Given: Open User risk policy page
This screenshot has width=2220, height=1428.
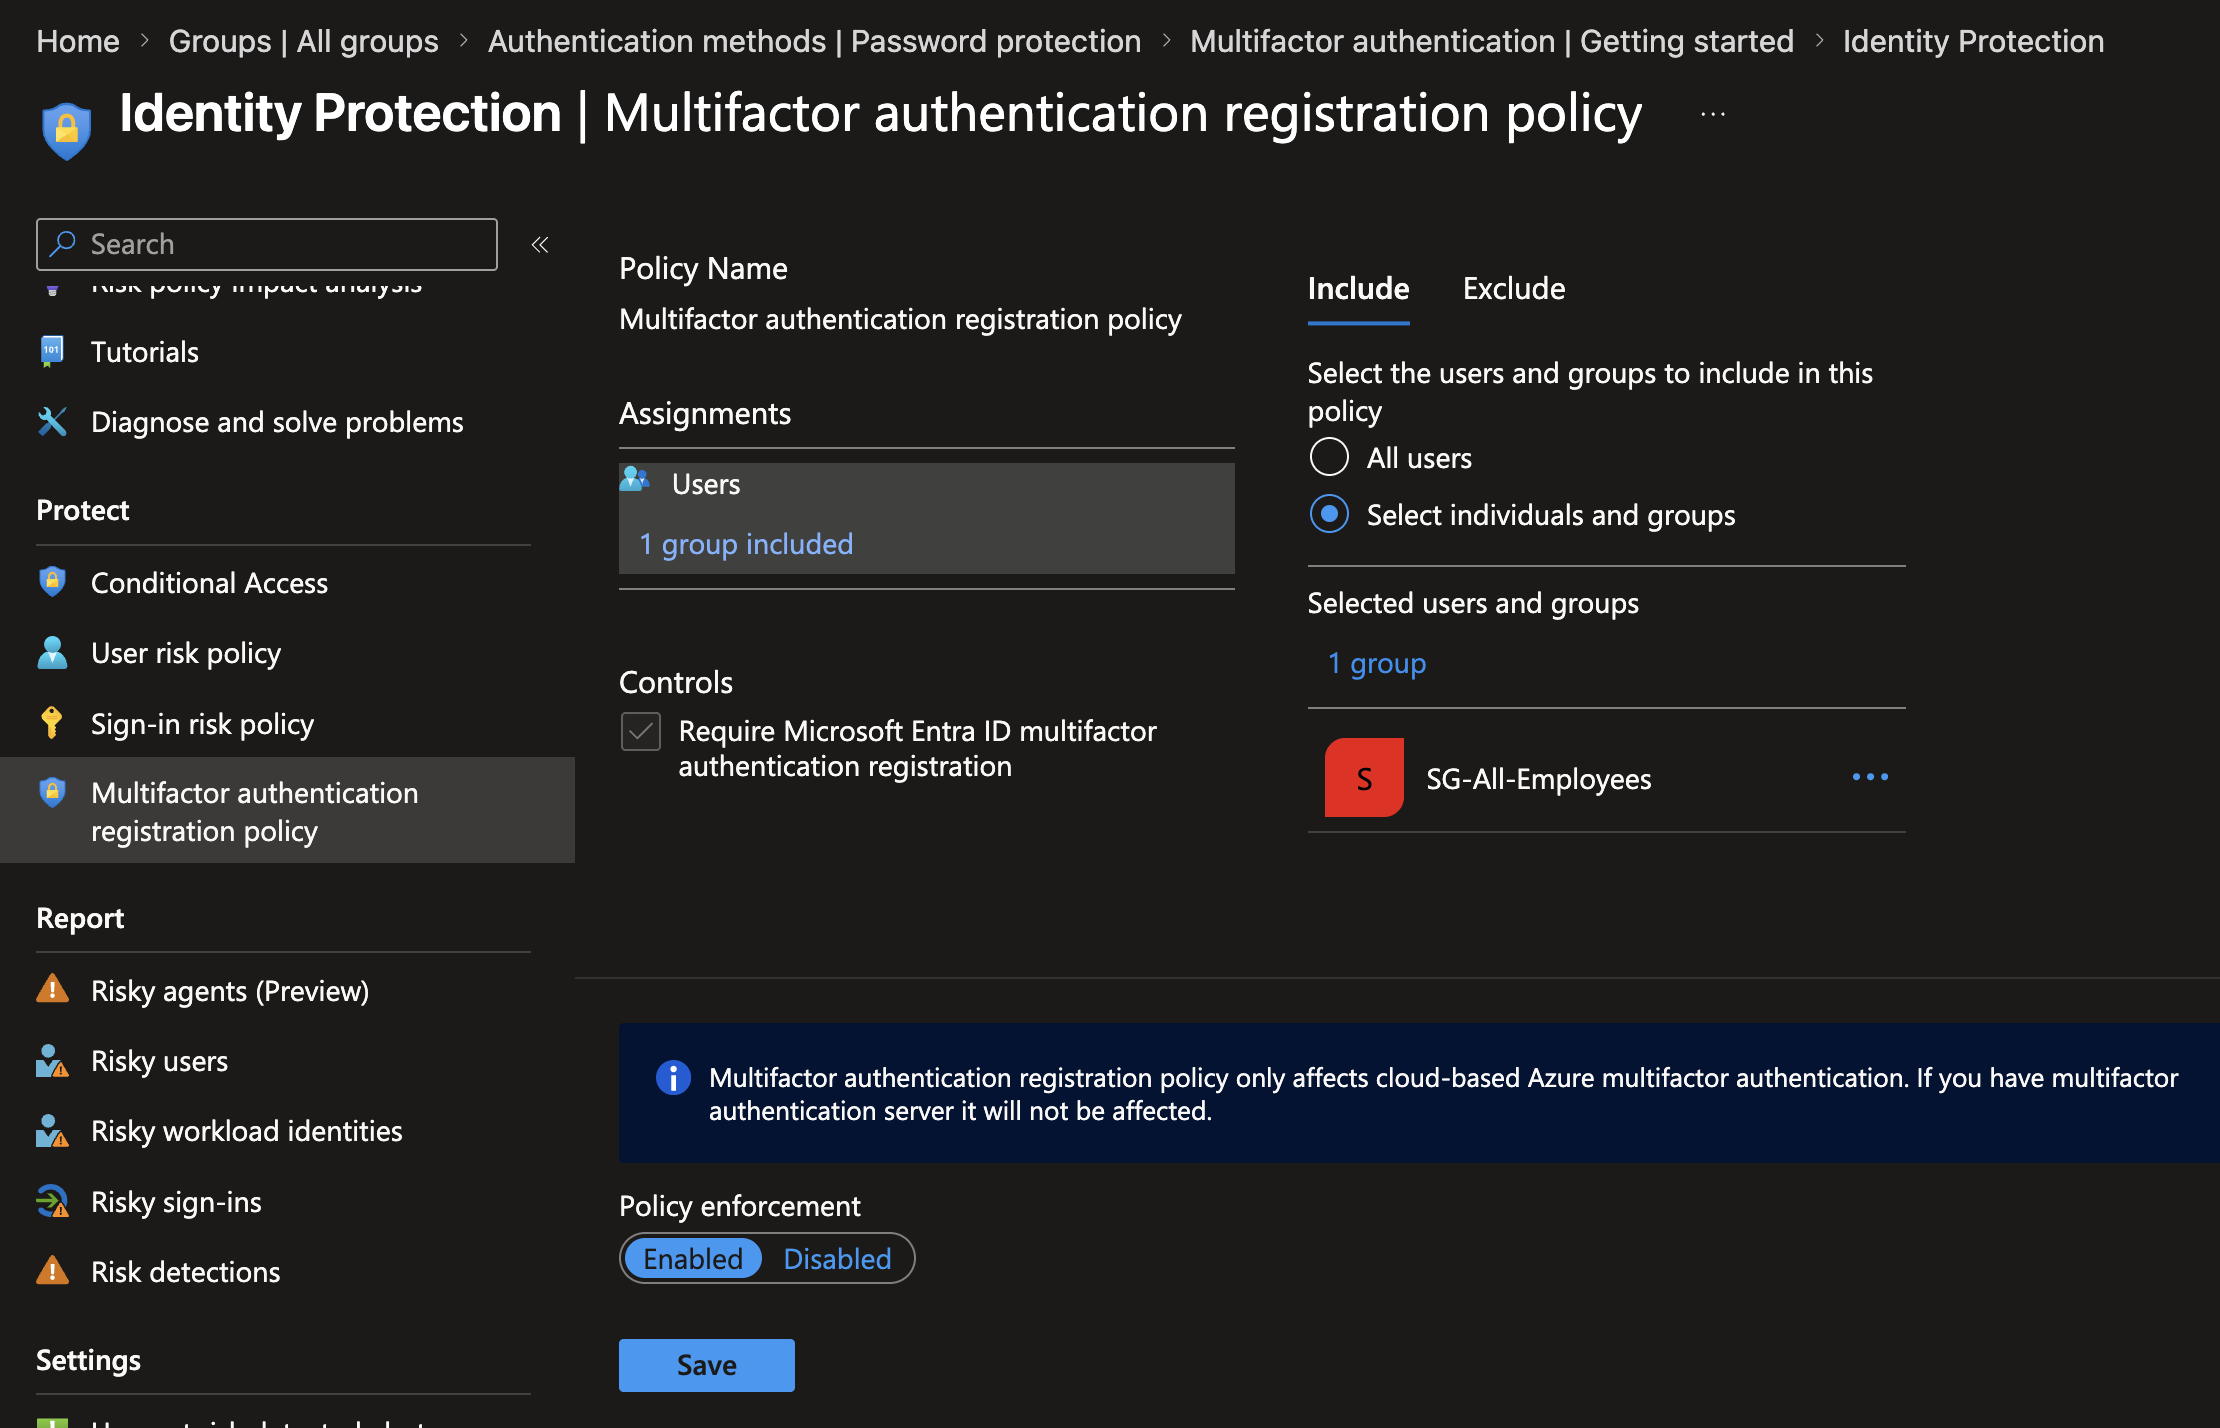Looking at the screenshot, I should [186, 653].
